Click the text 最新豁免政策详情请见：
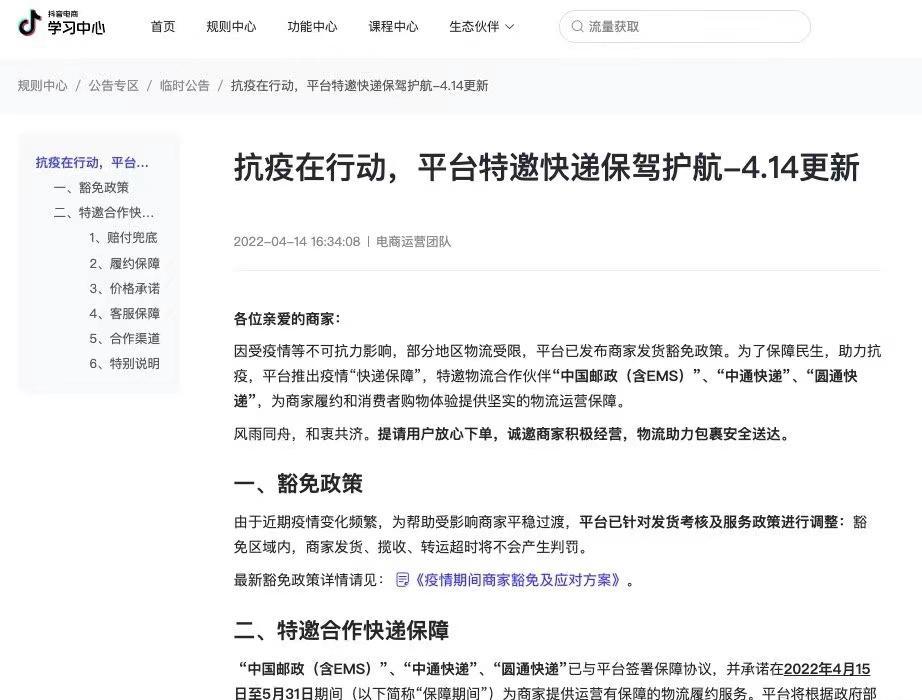The image size is (922, 700). [309, 580]
